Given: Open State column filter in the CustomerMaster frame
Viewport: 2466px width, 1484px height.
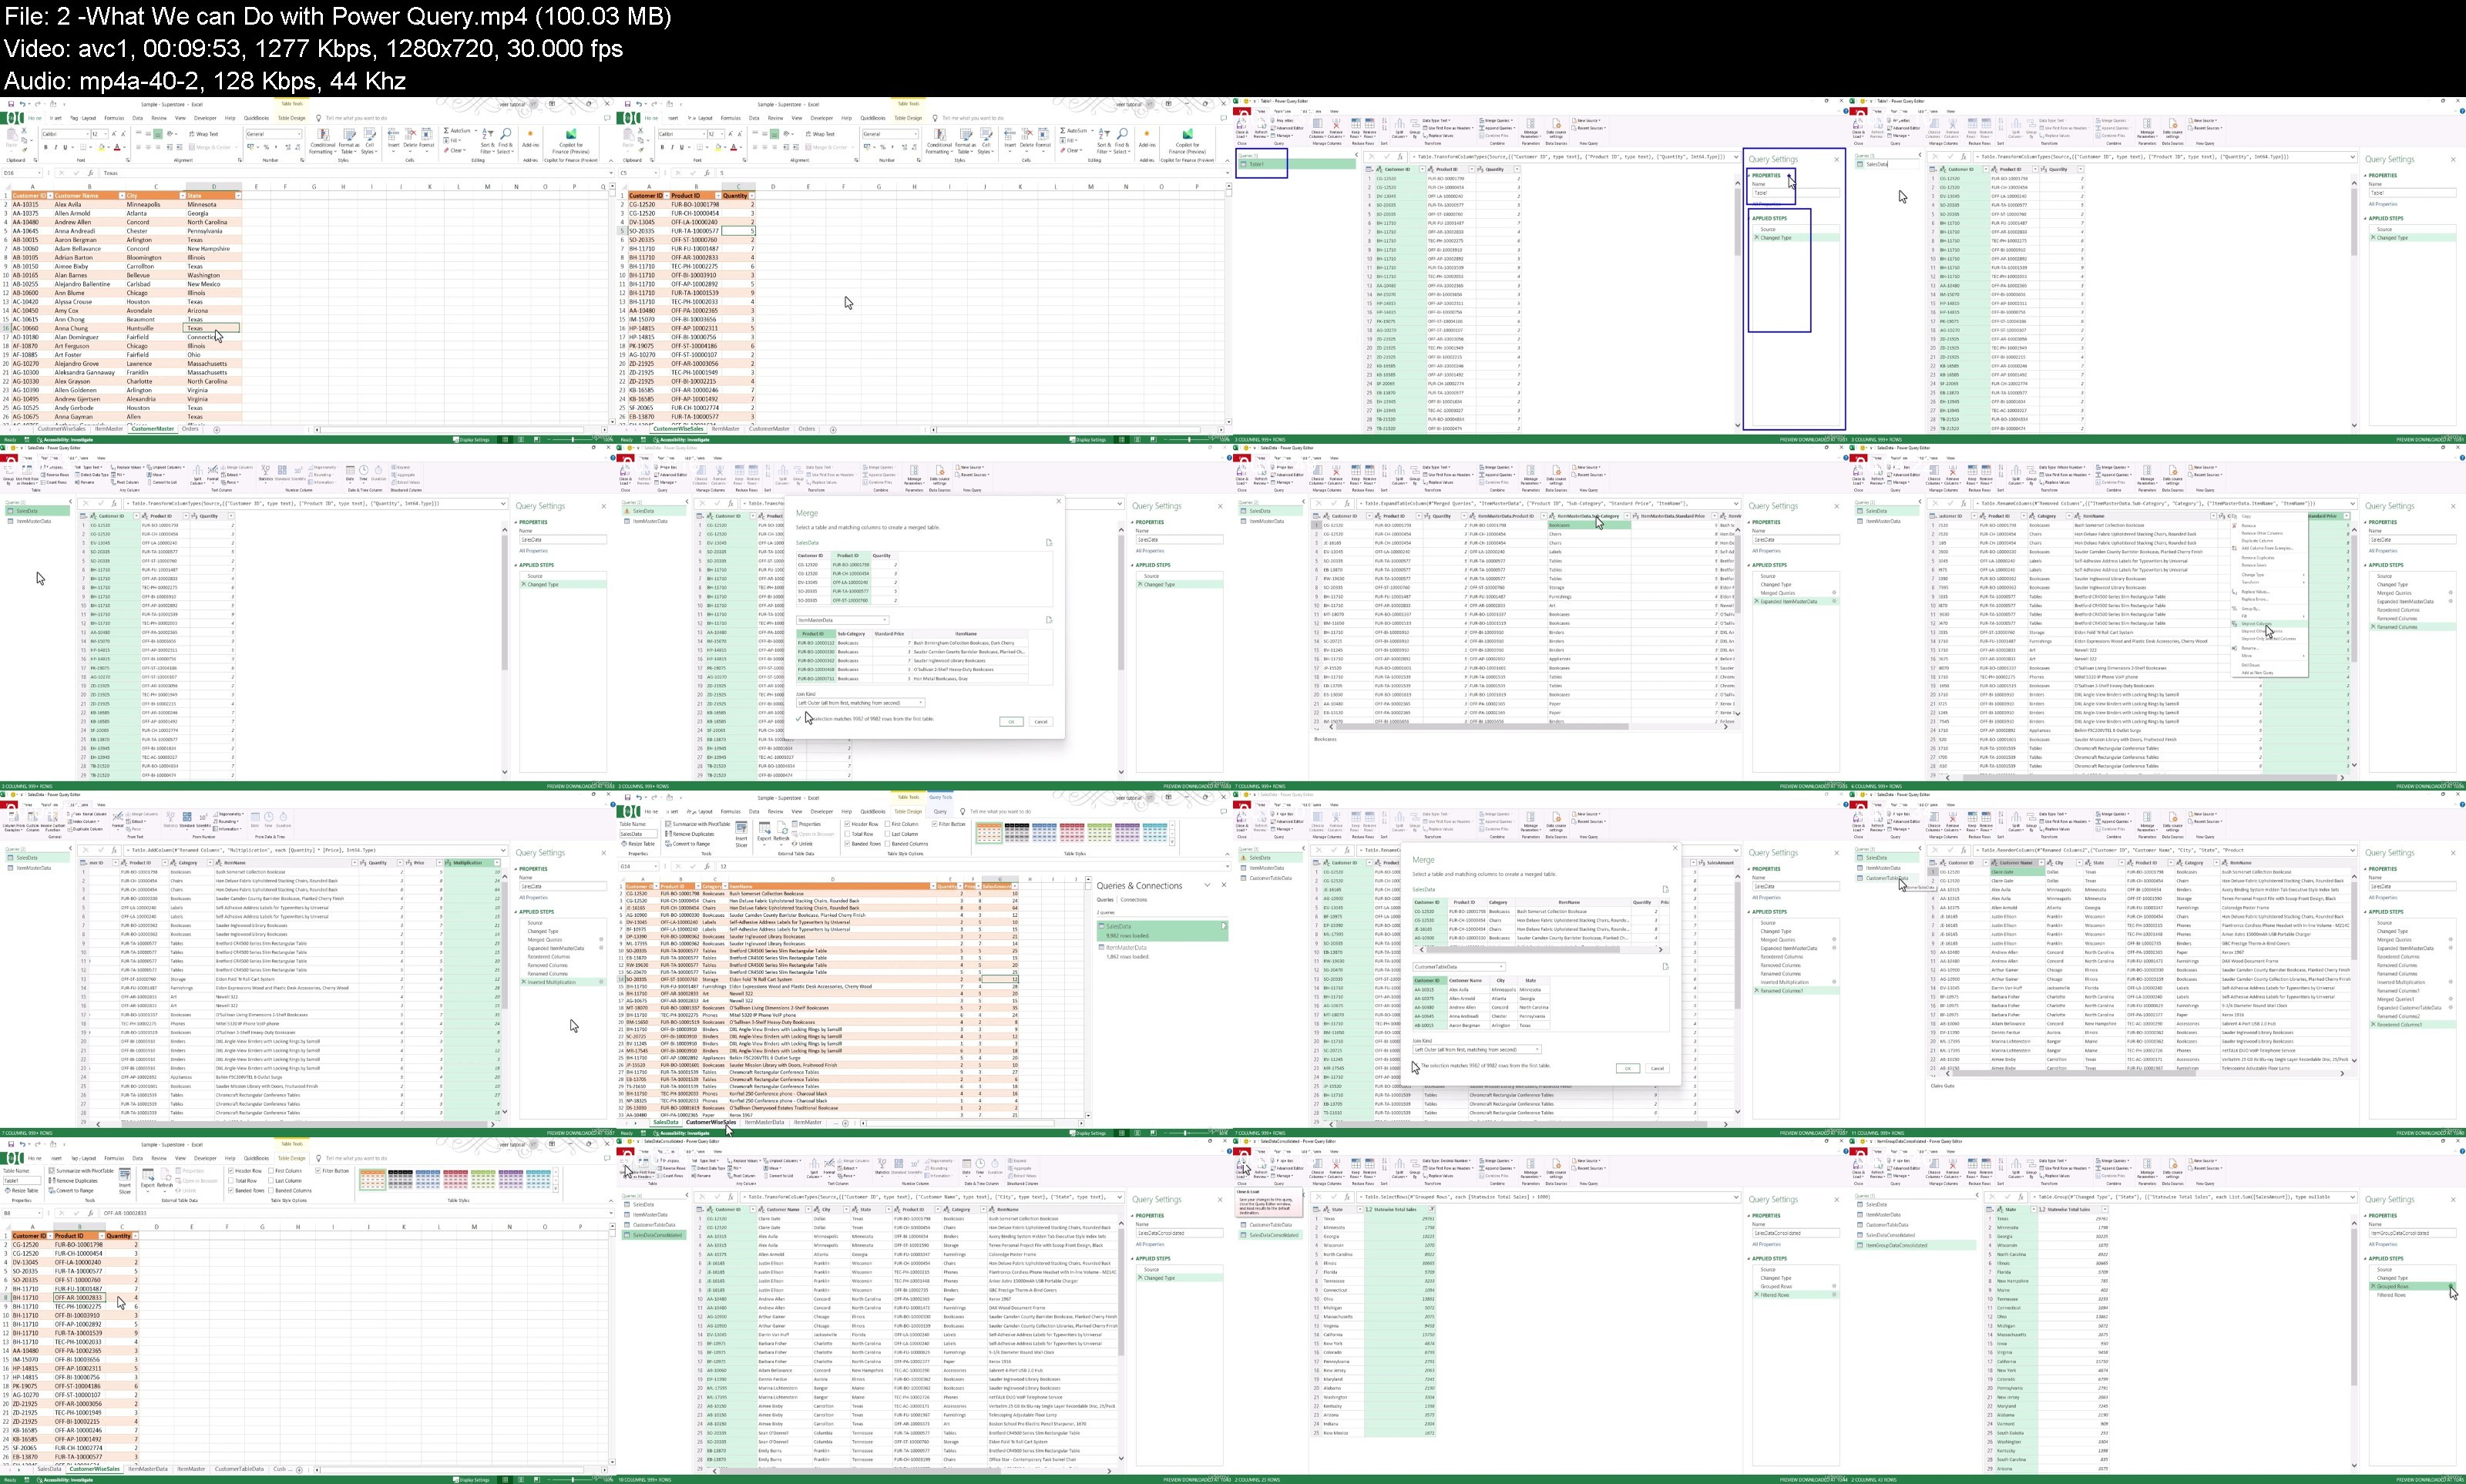Looking at the screenshot, I should click(238, 196).
